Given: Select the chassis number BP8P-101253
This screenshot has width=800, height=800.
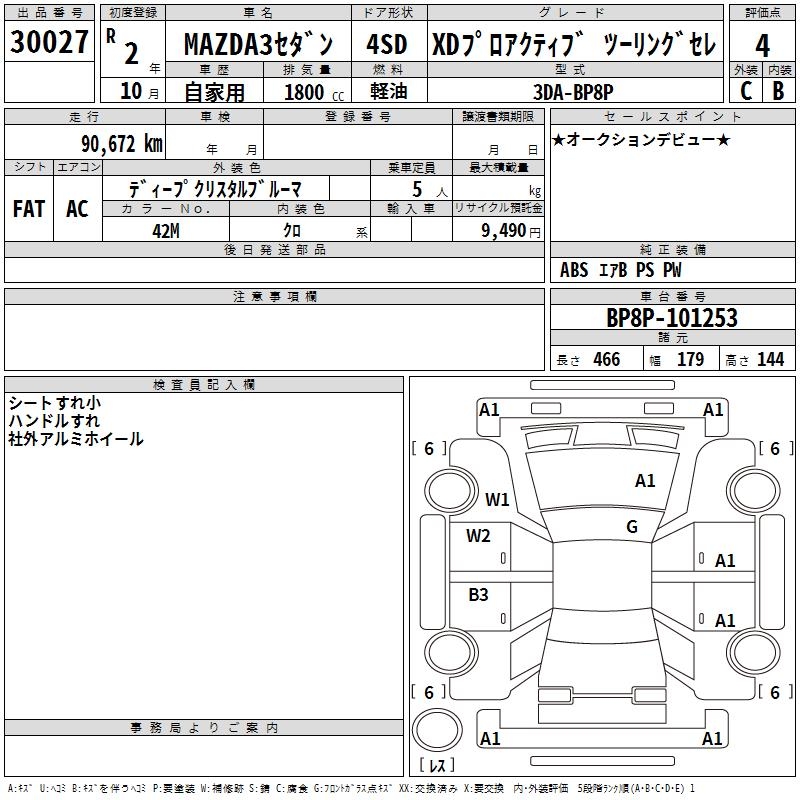Looking at the screenshot, I should click(672, 318).
